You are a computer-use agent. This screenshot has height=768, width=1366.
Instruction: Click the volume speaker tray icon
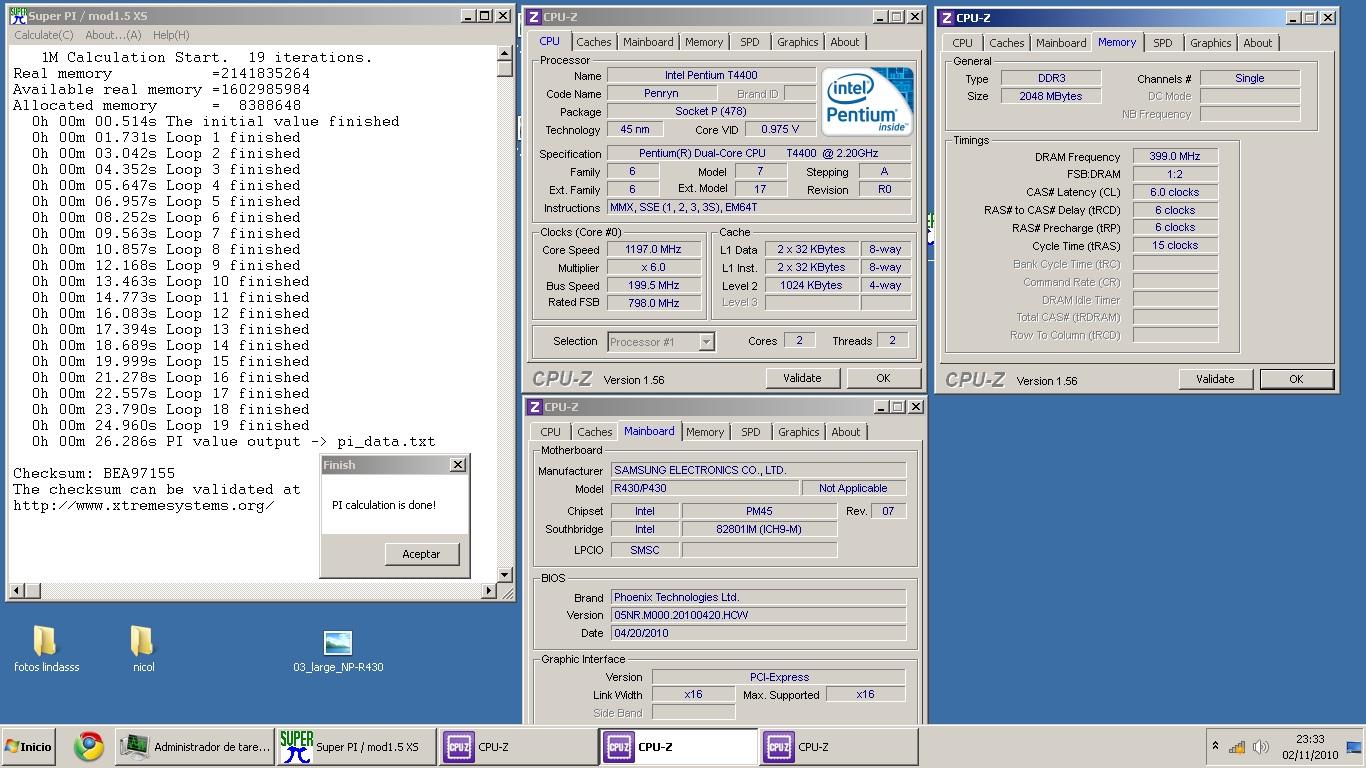(x=1261, y=747)
